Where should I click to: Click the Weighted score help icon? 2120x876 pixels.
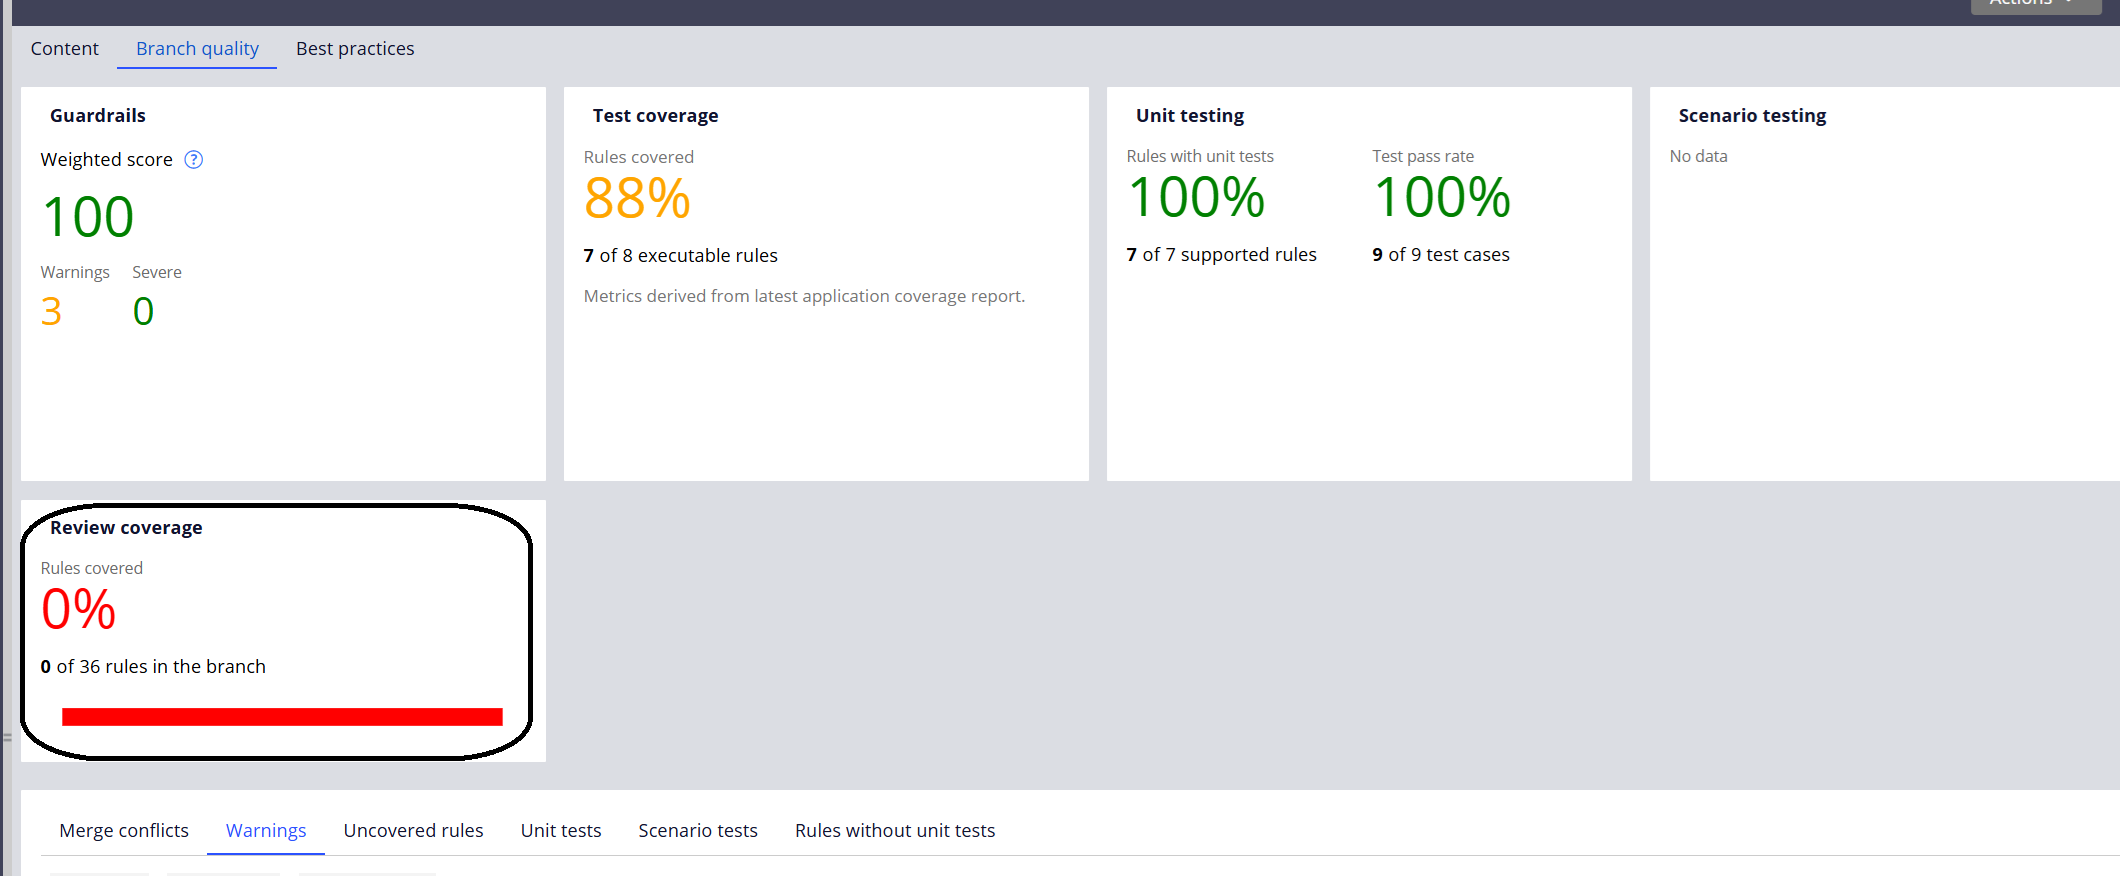[x=194, y=160]
